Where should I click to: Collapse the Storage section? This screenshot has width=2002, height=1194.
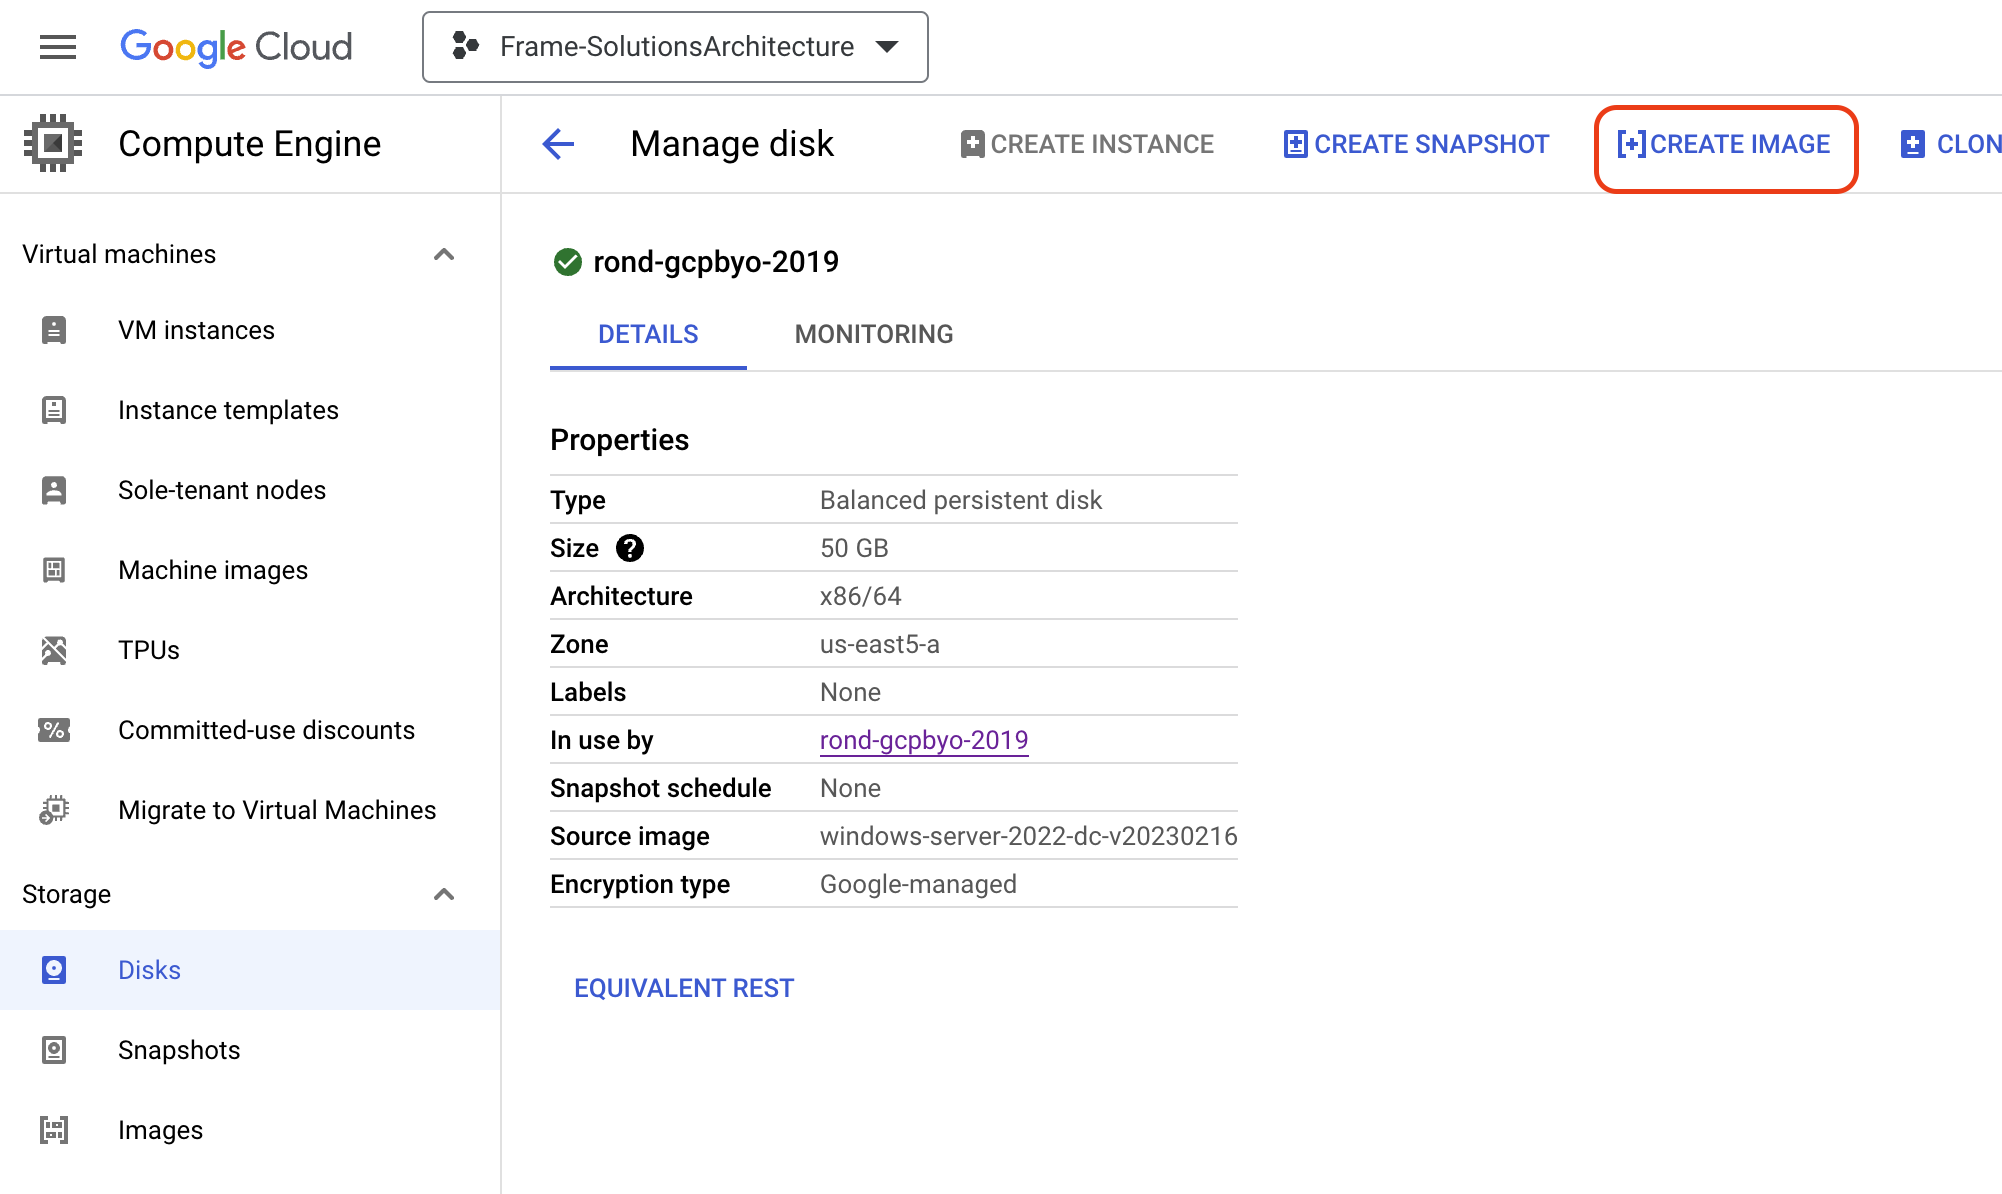[445, 893]
